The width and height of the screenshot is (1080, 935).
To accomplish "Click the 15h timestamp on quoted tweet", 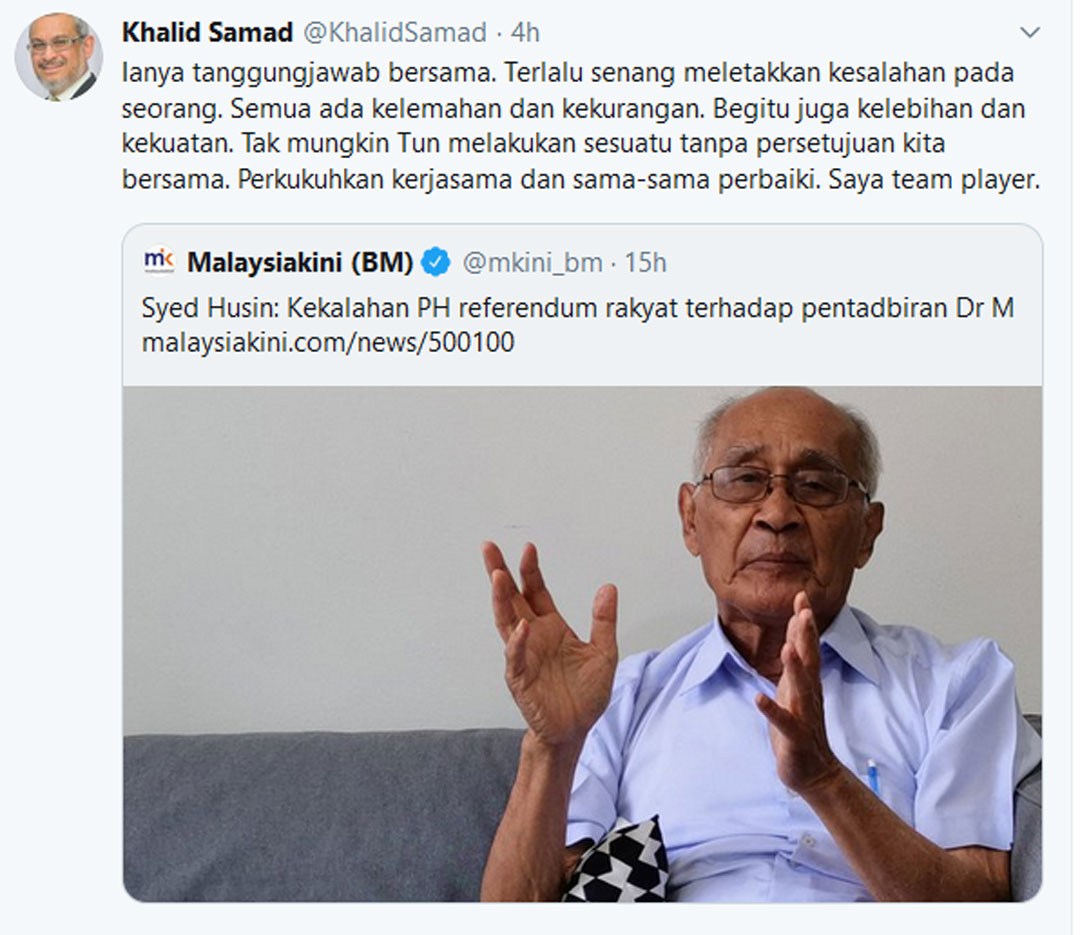I will click(645, 263).
